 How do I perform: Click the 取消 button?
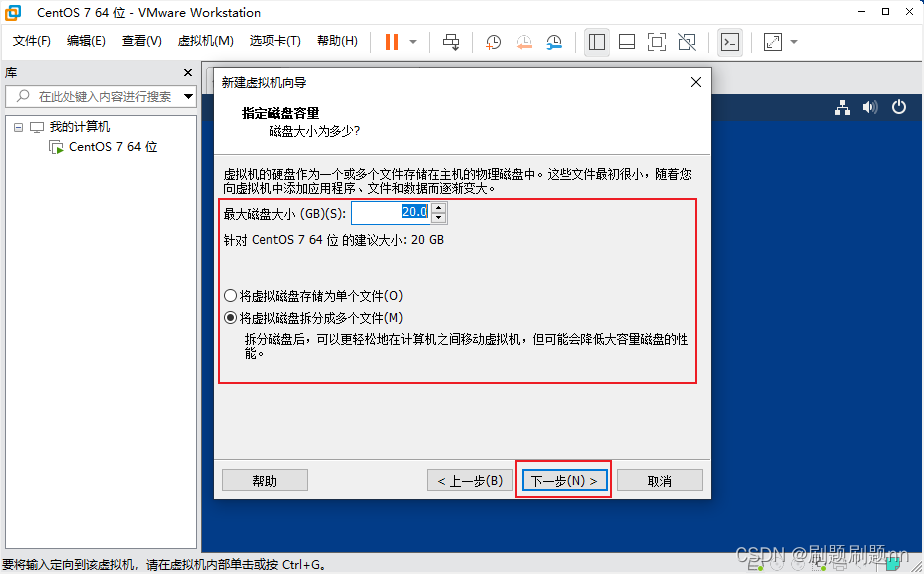(659, 480)
